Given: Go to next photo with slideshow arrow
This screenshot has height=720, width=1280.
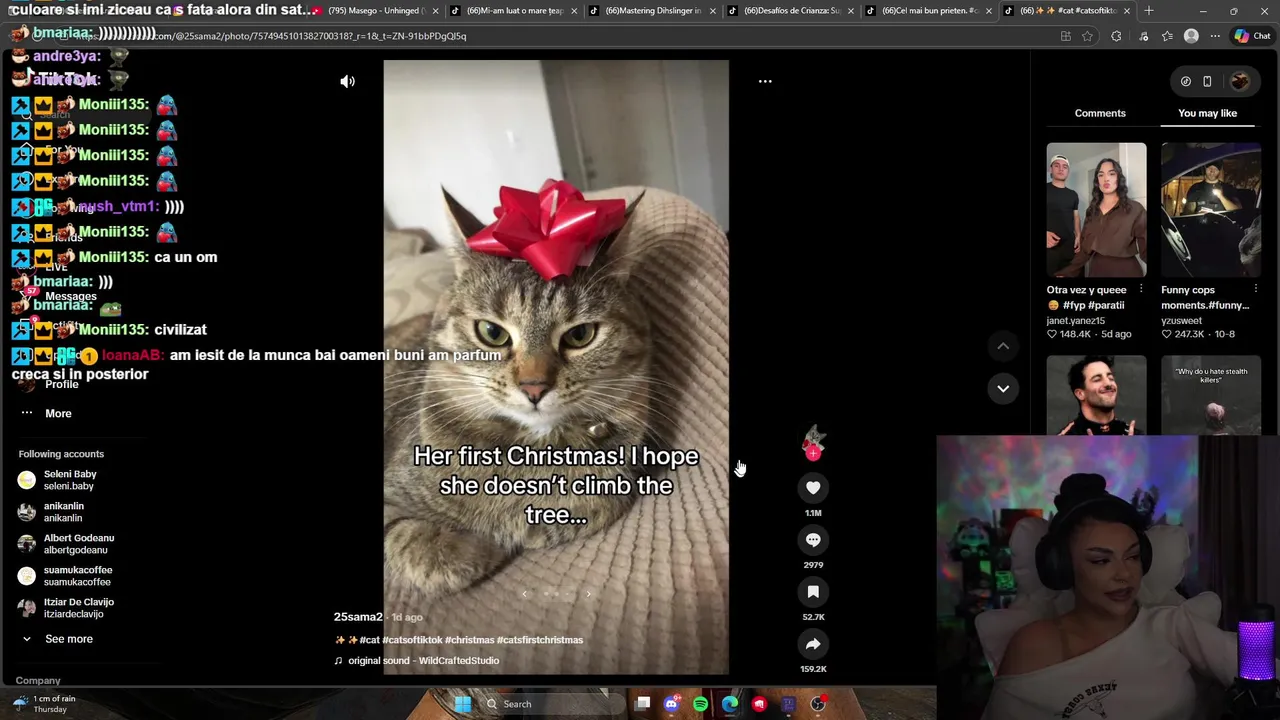Looking at the screenshot, I should [588, 594].
